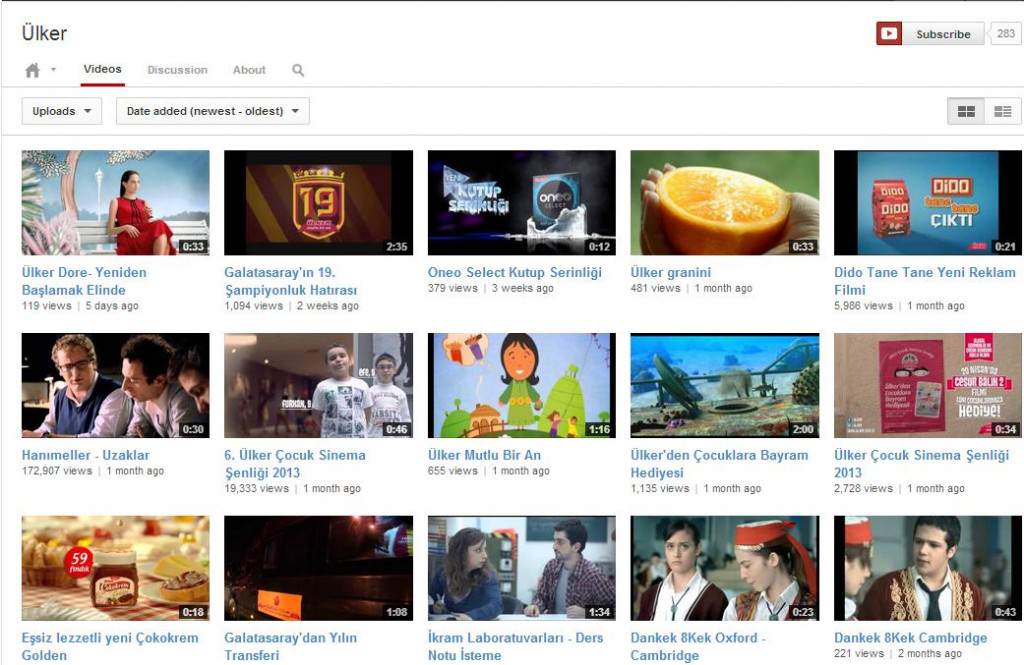Open the Date added sort dropdown
The height and width of the screenshot is (665, 1024).
tap(212, 111)
